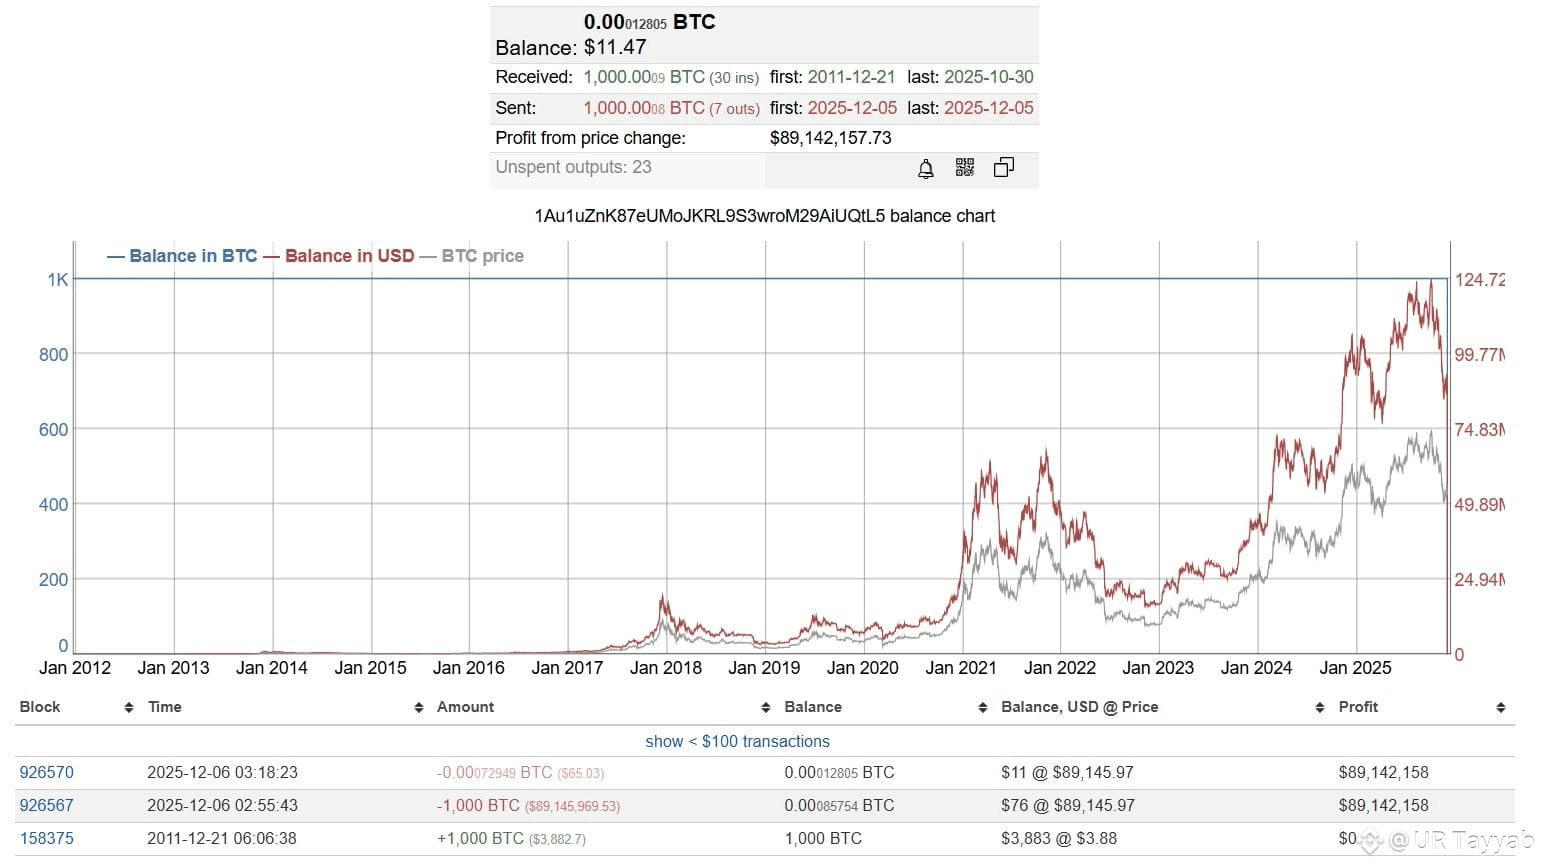Open block 926567 link
This screenshot has height=866, width=1543.
coord(47,805)
